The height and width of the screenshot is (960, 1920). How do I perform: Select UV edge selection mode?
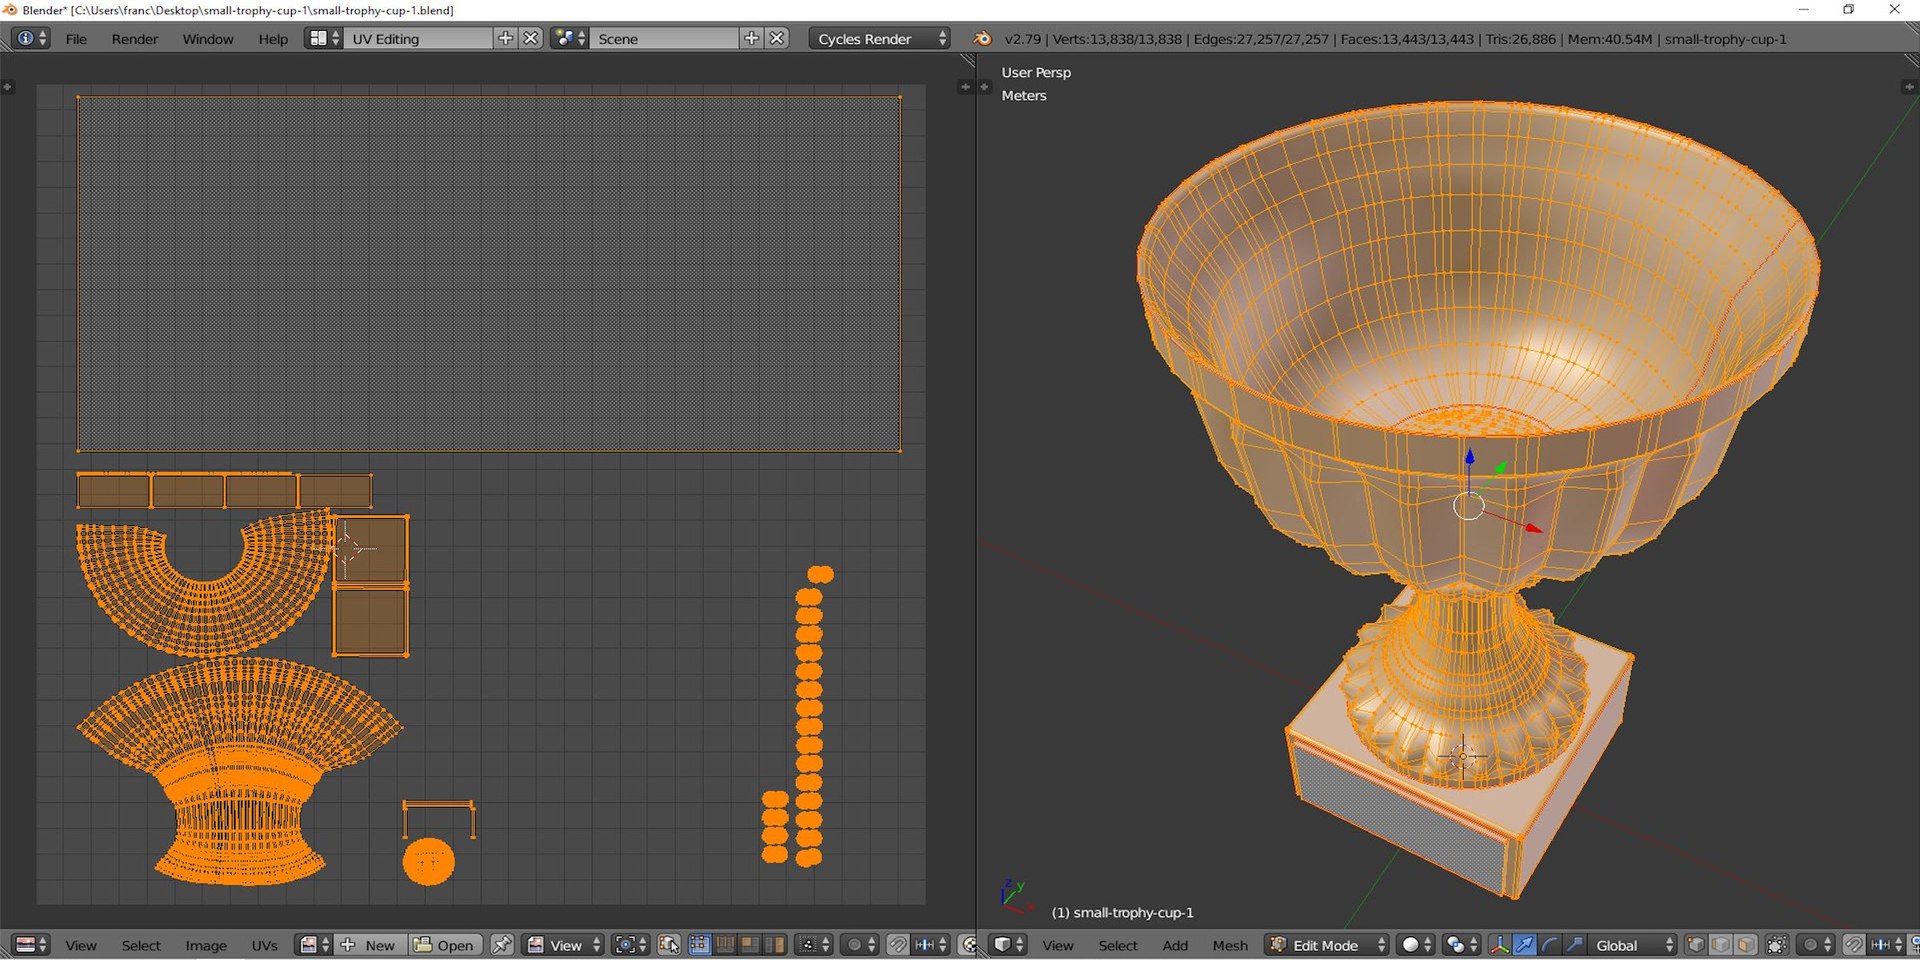pyautogui.click(x=724, y=945)
